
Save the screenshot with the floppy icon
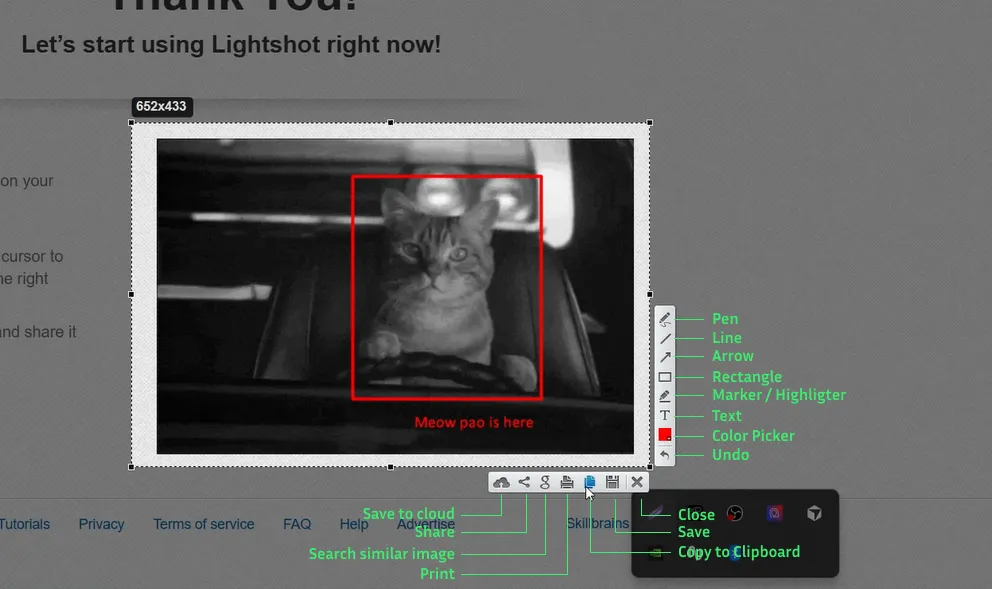pyautogui.click(x=612, y=483)
